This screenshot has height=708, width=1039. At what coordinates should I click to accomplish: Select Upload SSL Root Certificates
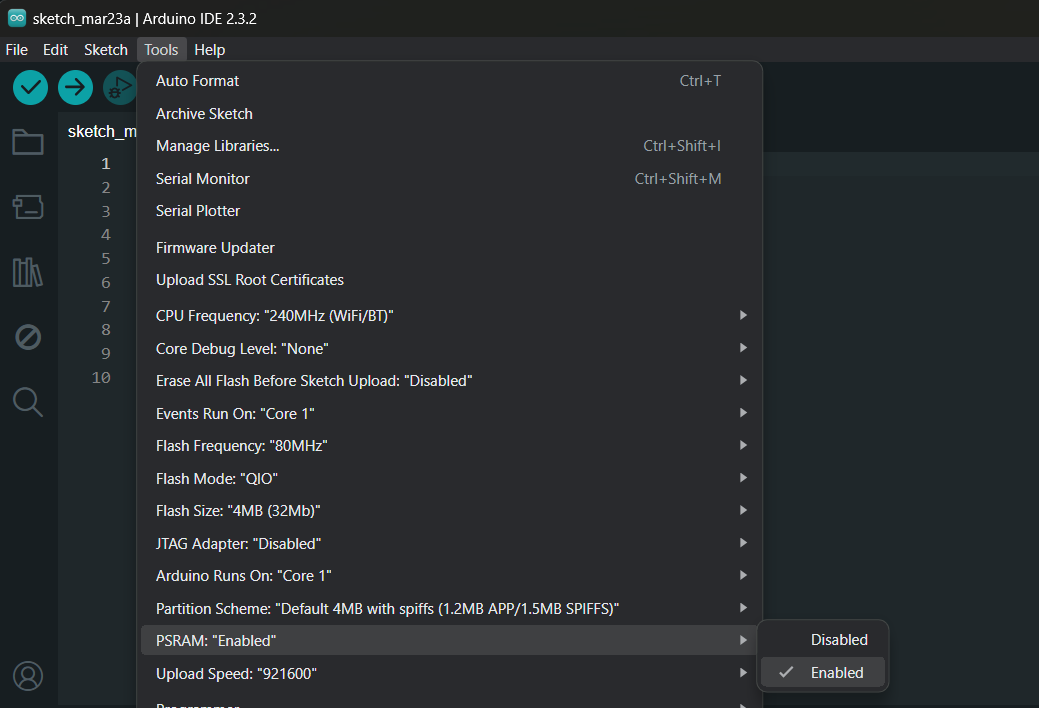coord(449,280)
